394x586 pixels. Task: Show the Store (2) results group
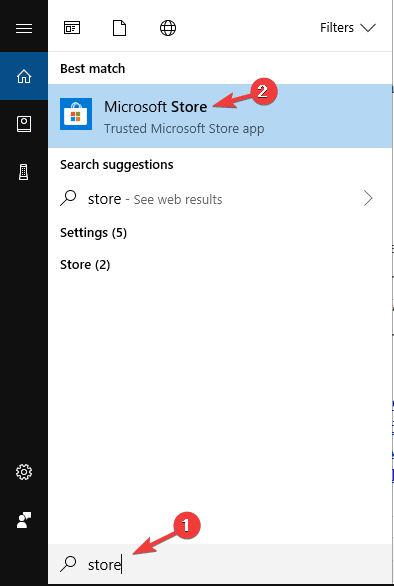(x=85, y=265)
